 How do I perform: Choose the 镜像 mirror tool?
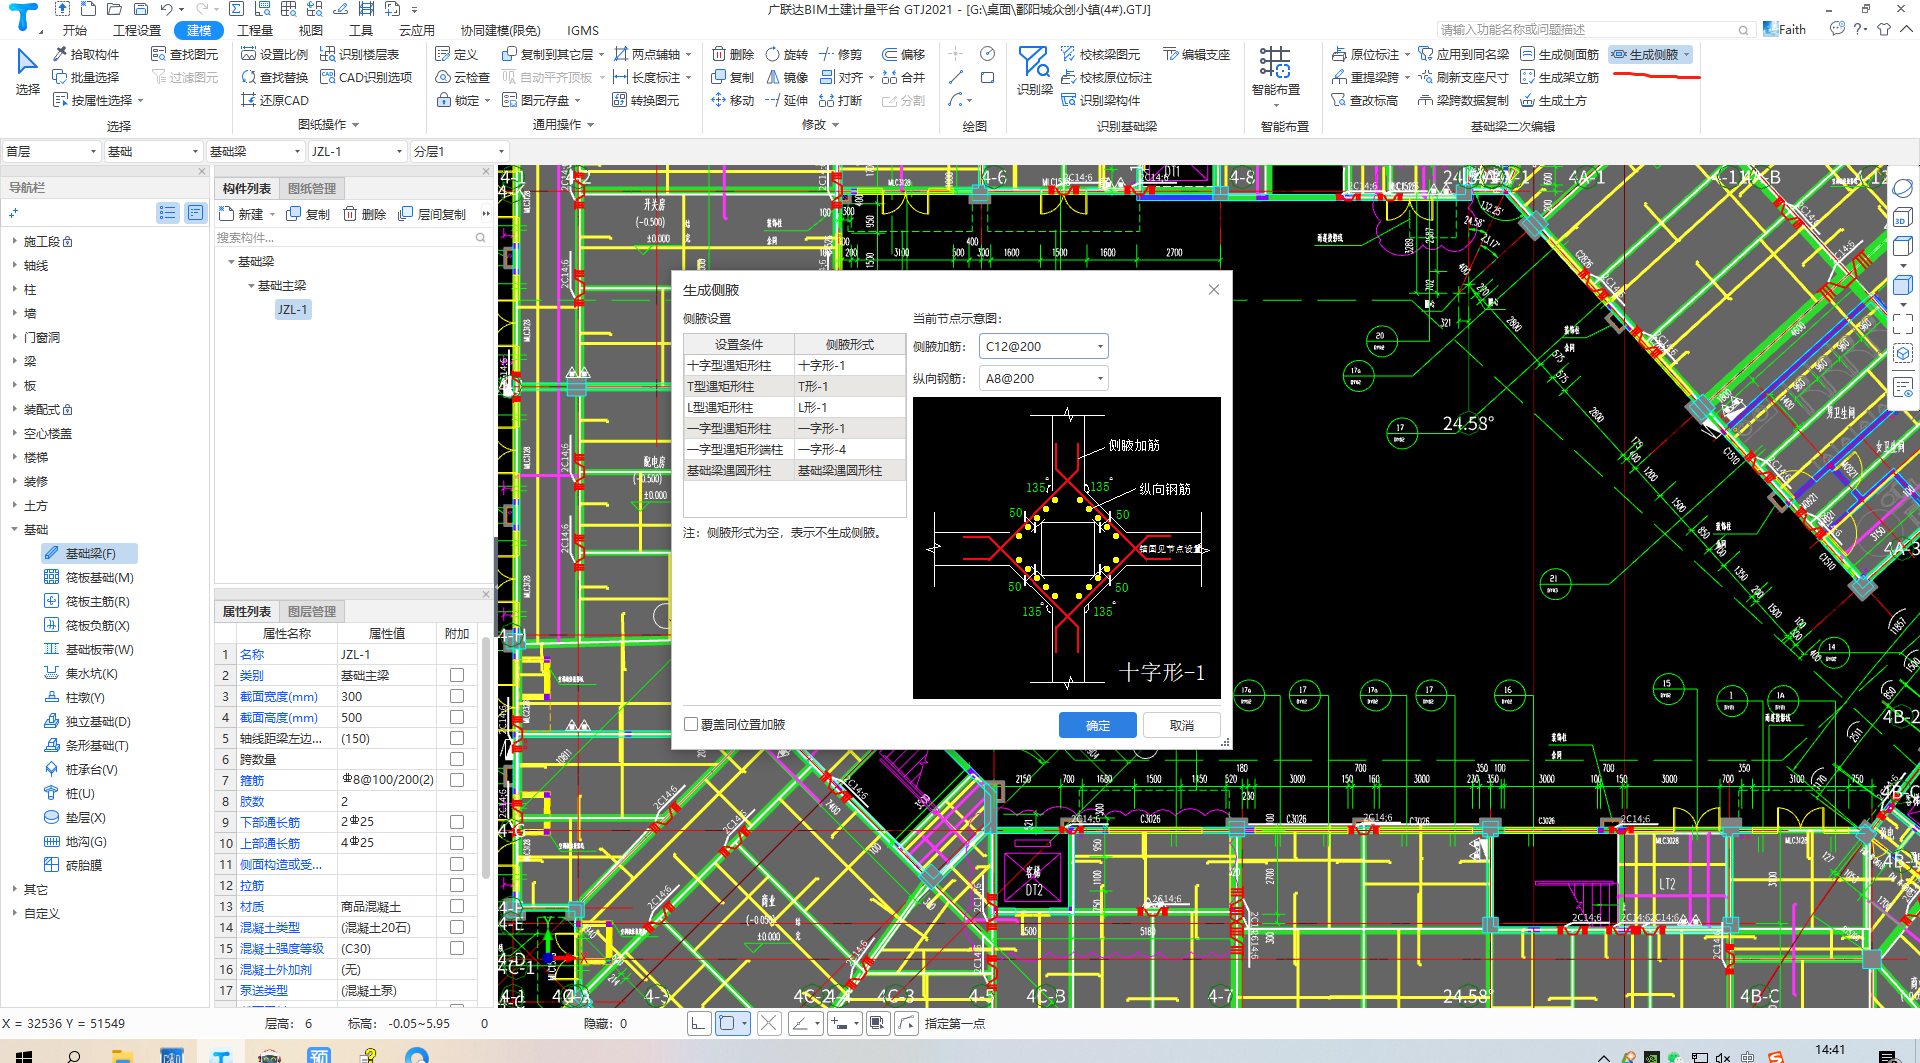point(786,77)
